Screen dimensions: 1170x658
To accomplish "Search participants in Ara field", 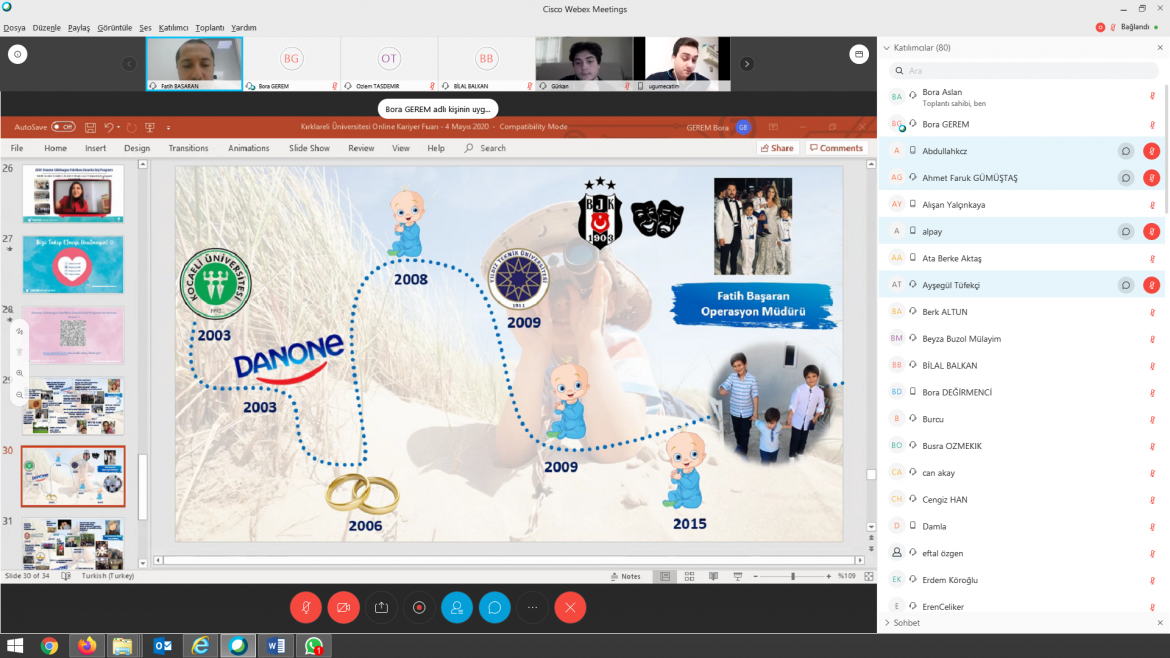I will tap(1023, 70).
